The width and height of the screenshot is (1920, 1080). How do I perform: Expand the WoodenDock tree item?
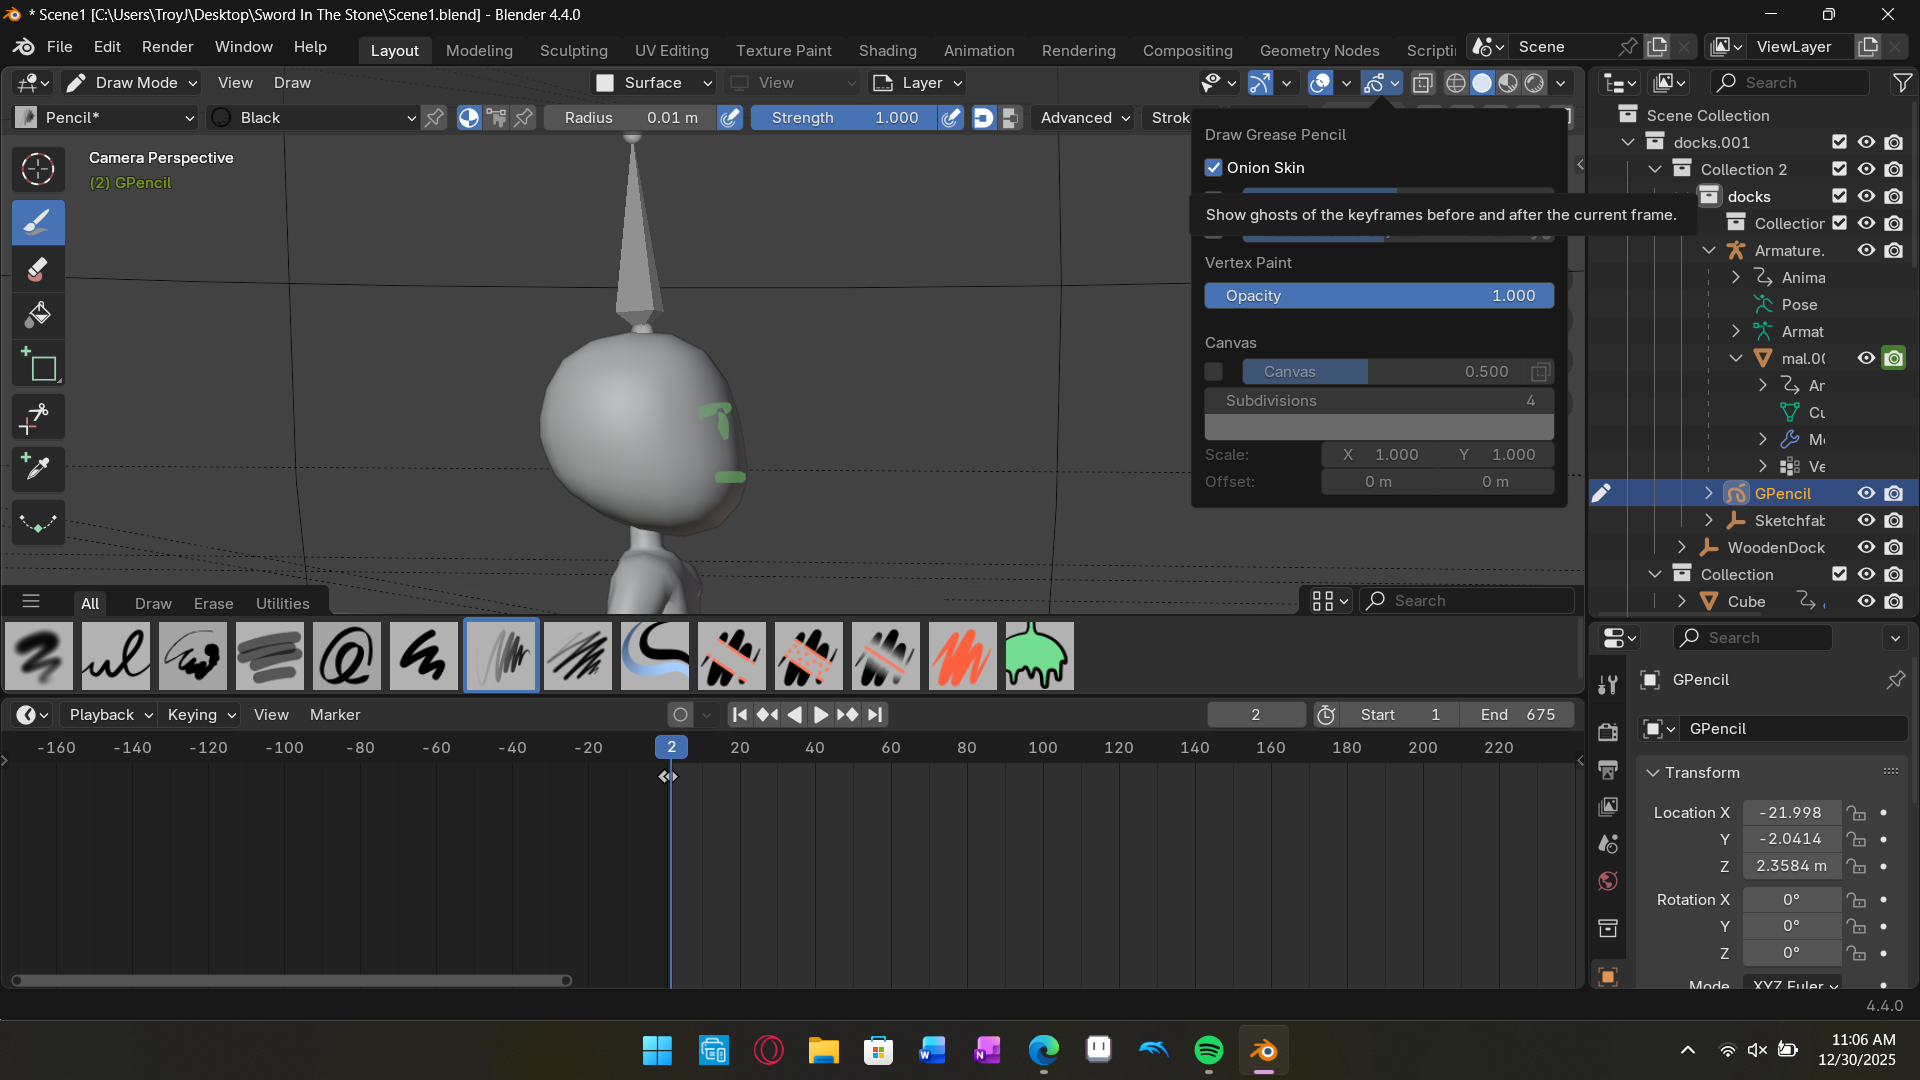tap(1682, 548)
